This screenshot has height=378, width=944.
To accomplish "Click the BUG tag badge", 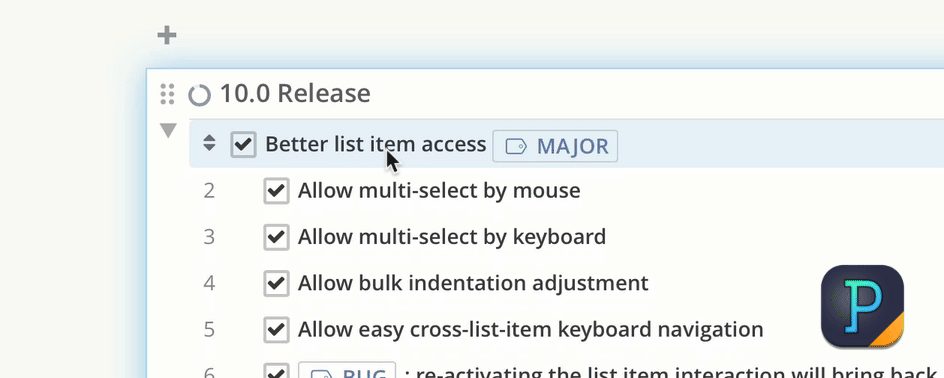I will tap(347, 370).
